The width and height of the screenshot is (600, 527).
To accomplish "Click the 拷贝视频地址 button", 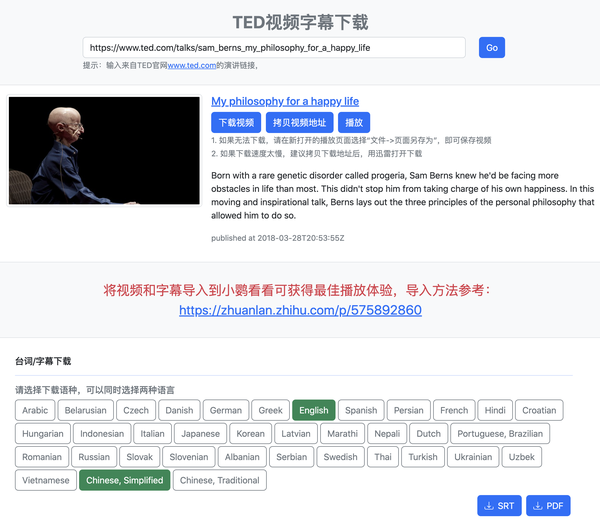I will [300, 122].
